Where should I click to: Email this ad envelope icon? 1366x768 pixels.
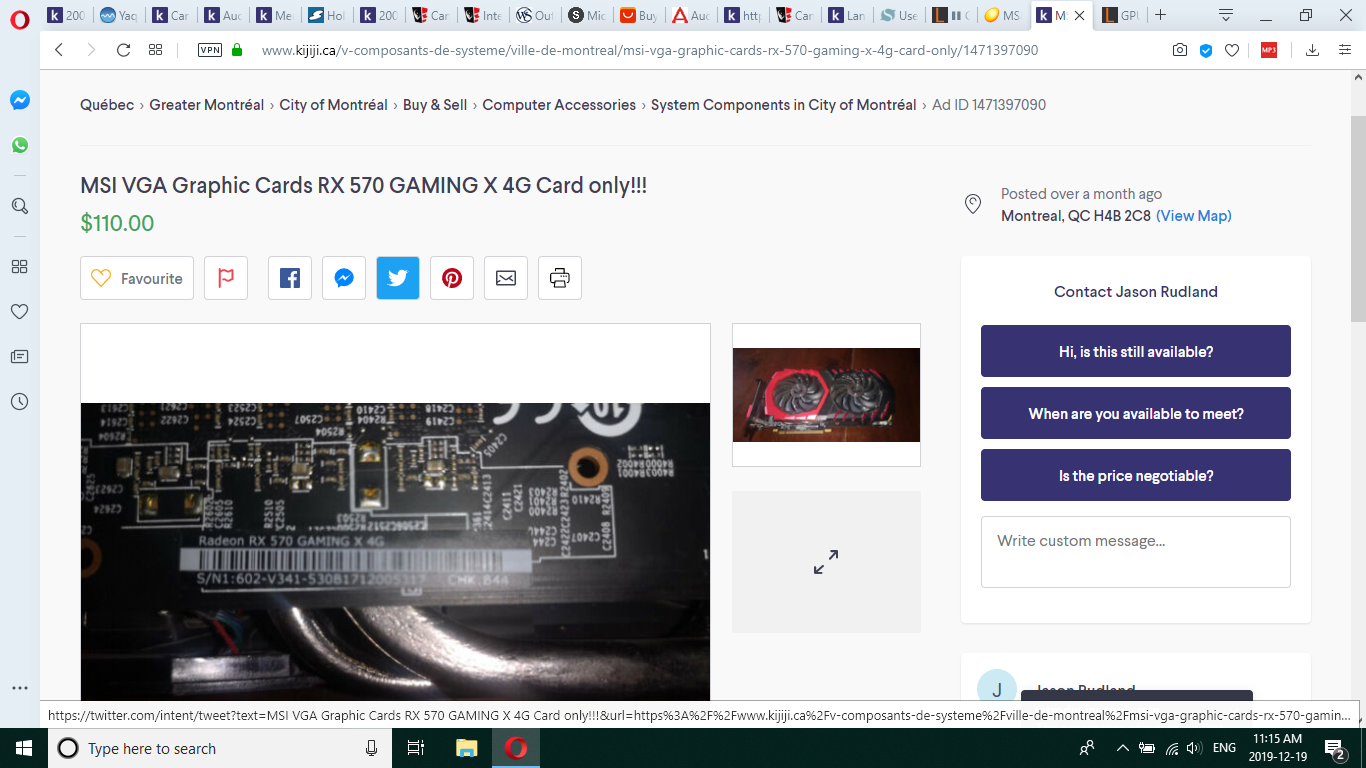tap(506, 278)
